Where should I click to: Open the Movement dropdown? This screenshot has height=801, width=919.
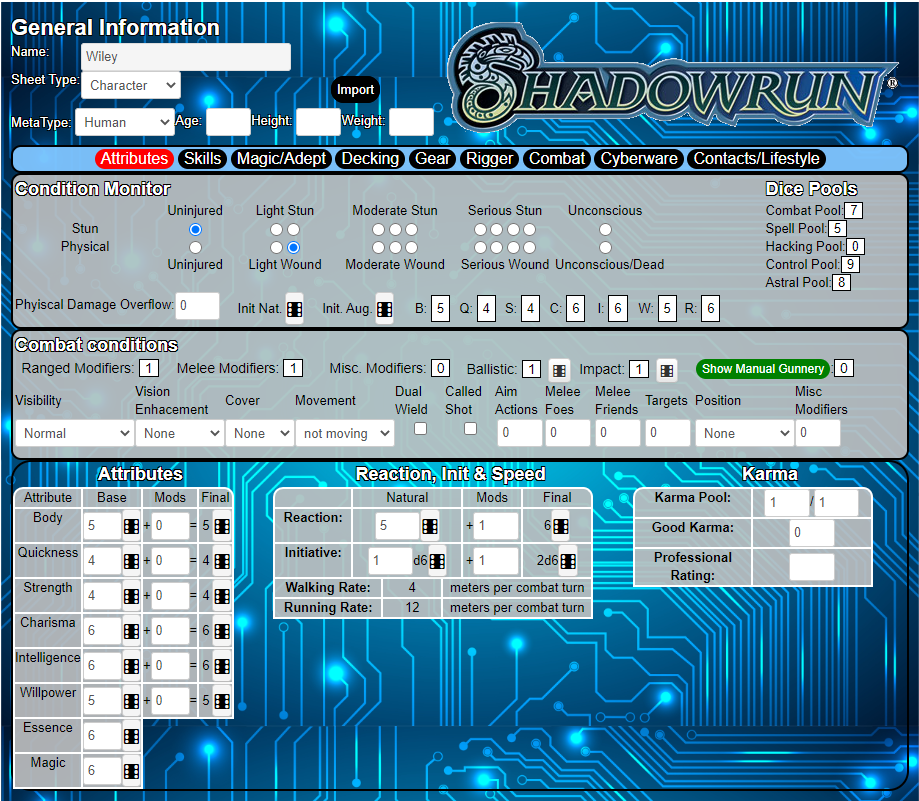345,434
